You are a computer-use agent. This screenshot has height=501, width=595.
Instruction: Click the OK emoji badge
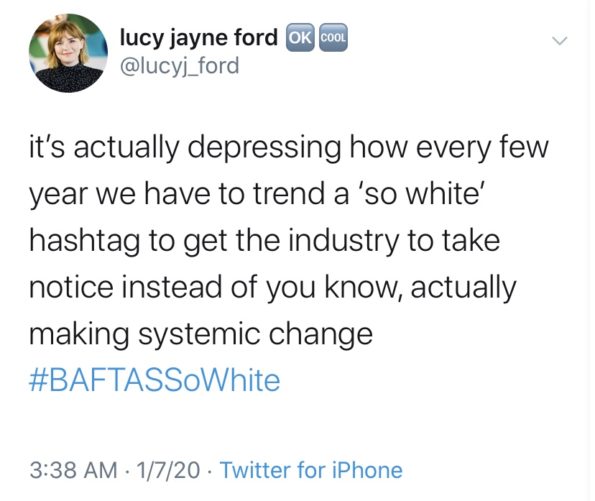tap(301, 37)
